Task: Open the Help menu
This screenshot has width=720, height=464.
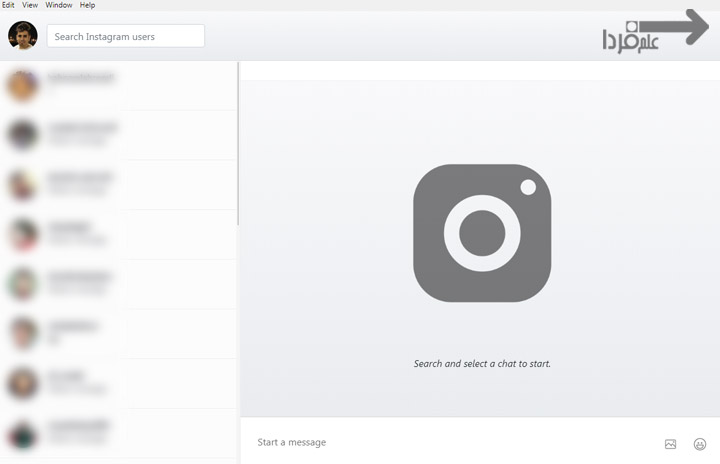Action: 88,5
